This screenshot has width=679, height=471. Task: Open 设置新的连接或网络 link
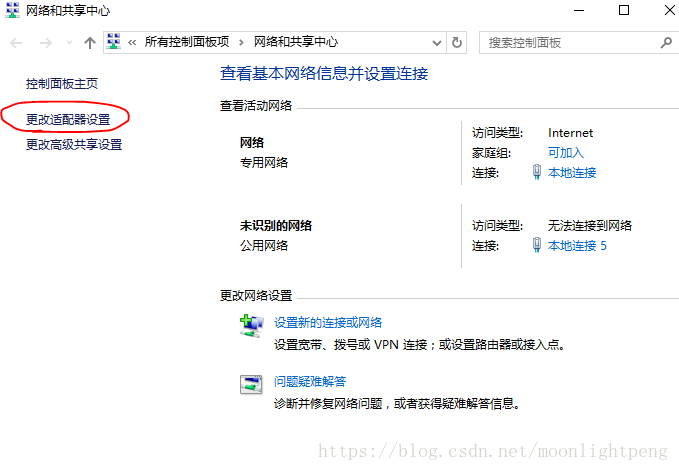328,323
